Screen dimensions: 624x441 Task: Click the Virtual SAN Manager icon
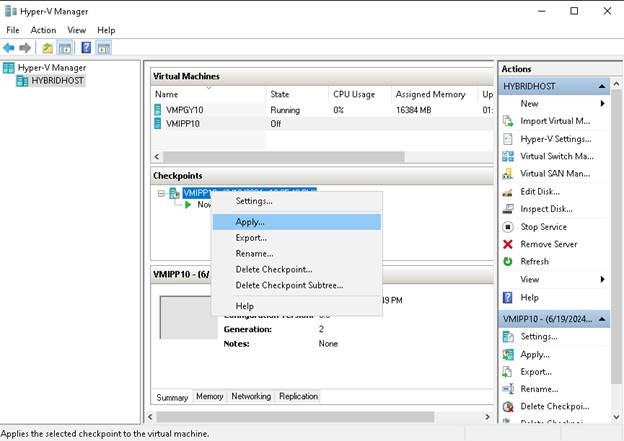[x=508, y=174]
